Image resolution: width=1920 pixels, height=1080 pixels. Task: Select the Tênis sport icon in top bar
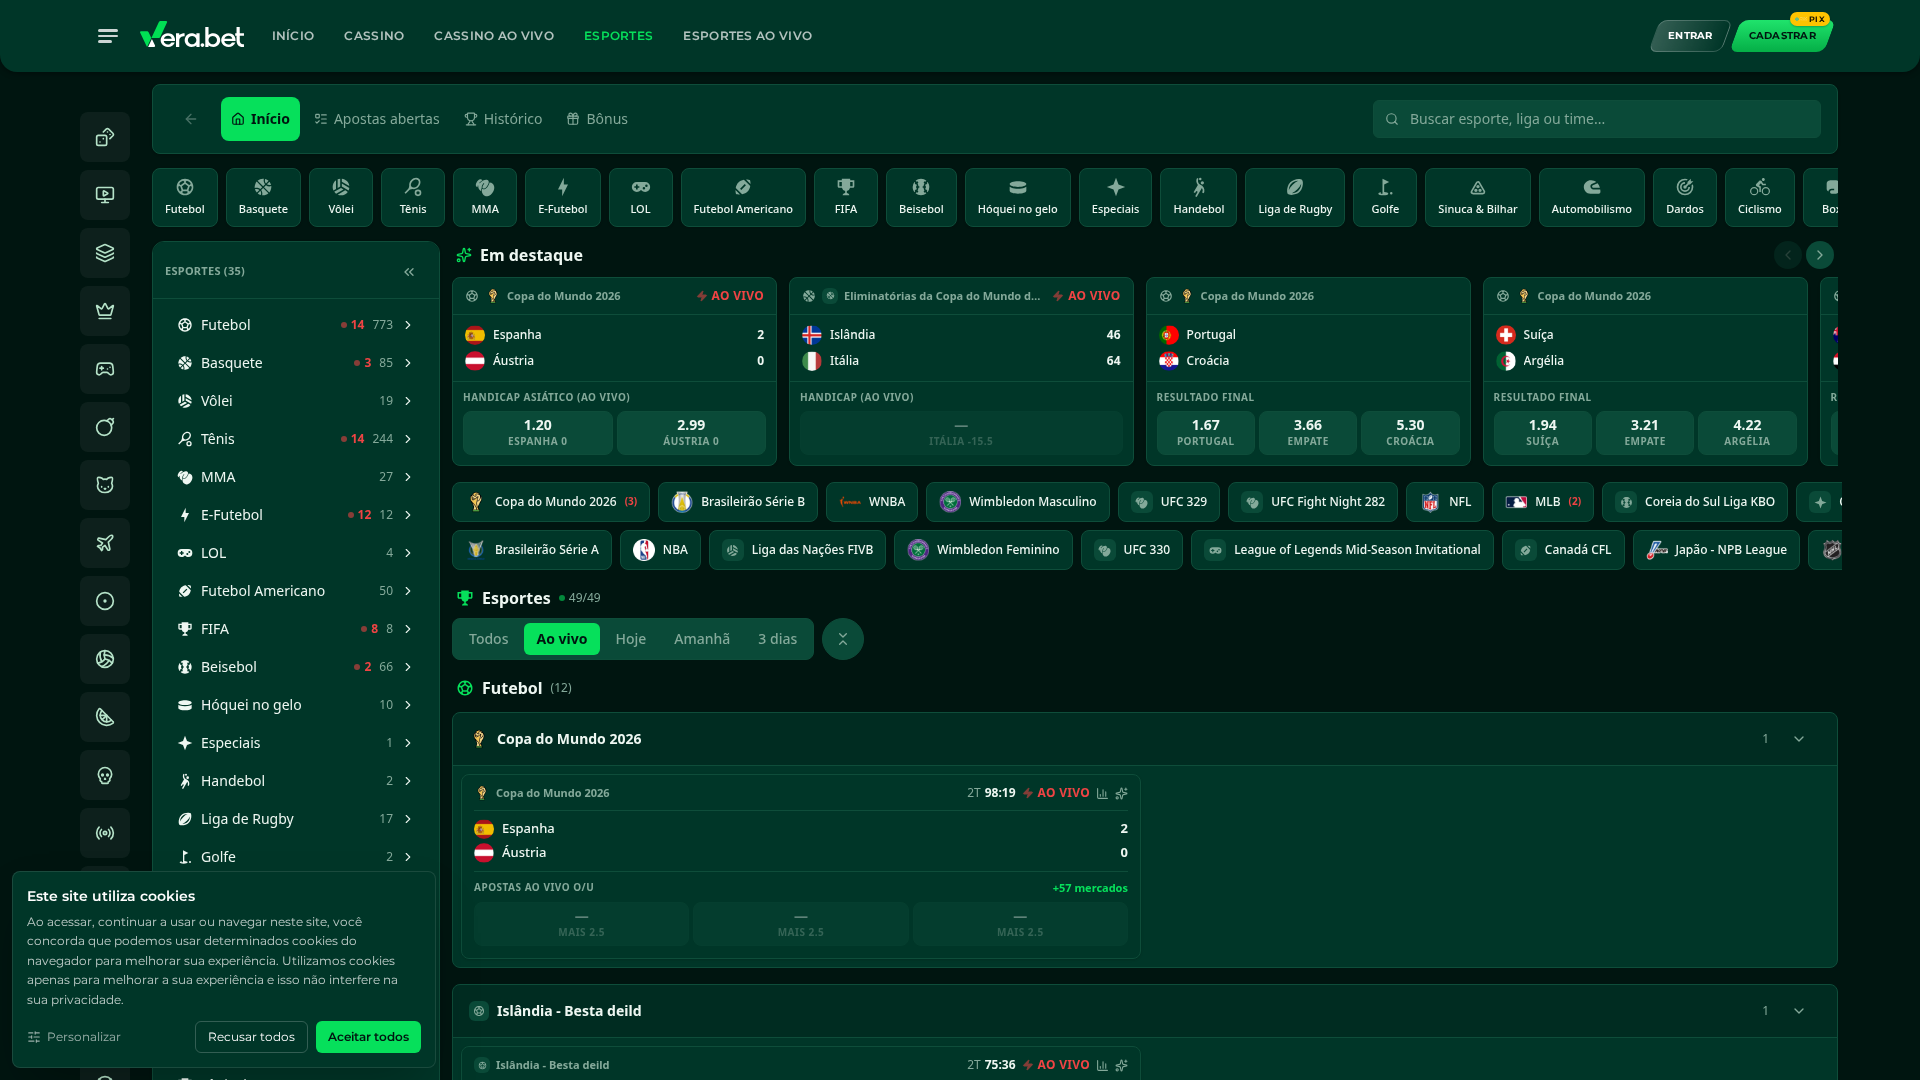(x=413, y=197)
